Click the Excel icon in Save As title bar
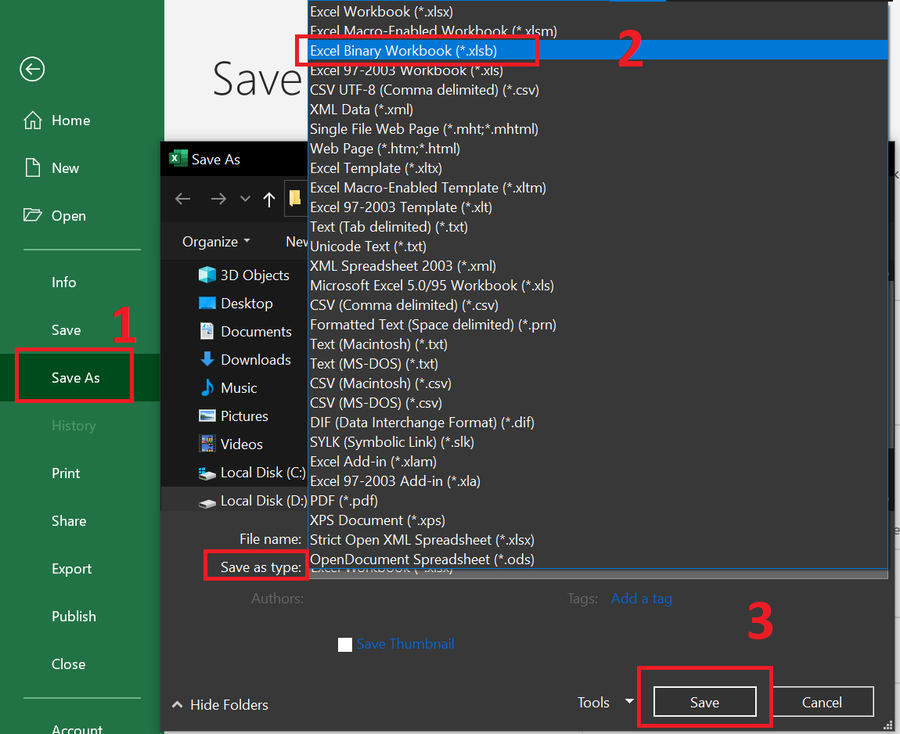The height and width of the screenshot is (734, 900). click(179, 158)
